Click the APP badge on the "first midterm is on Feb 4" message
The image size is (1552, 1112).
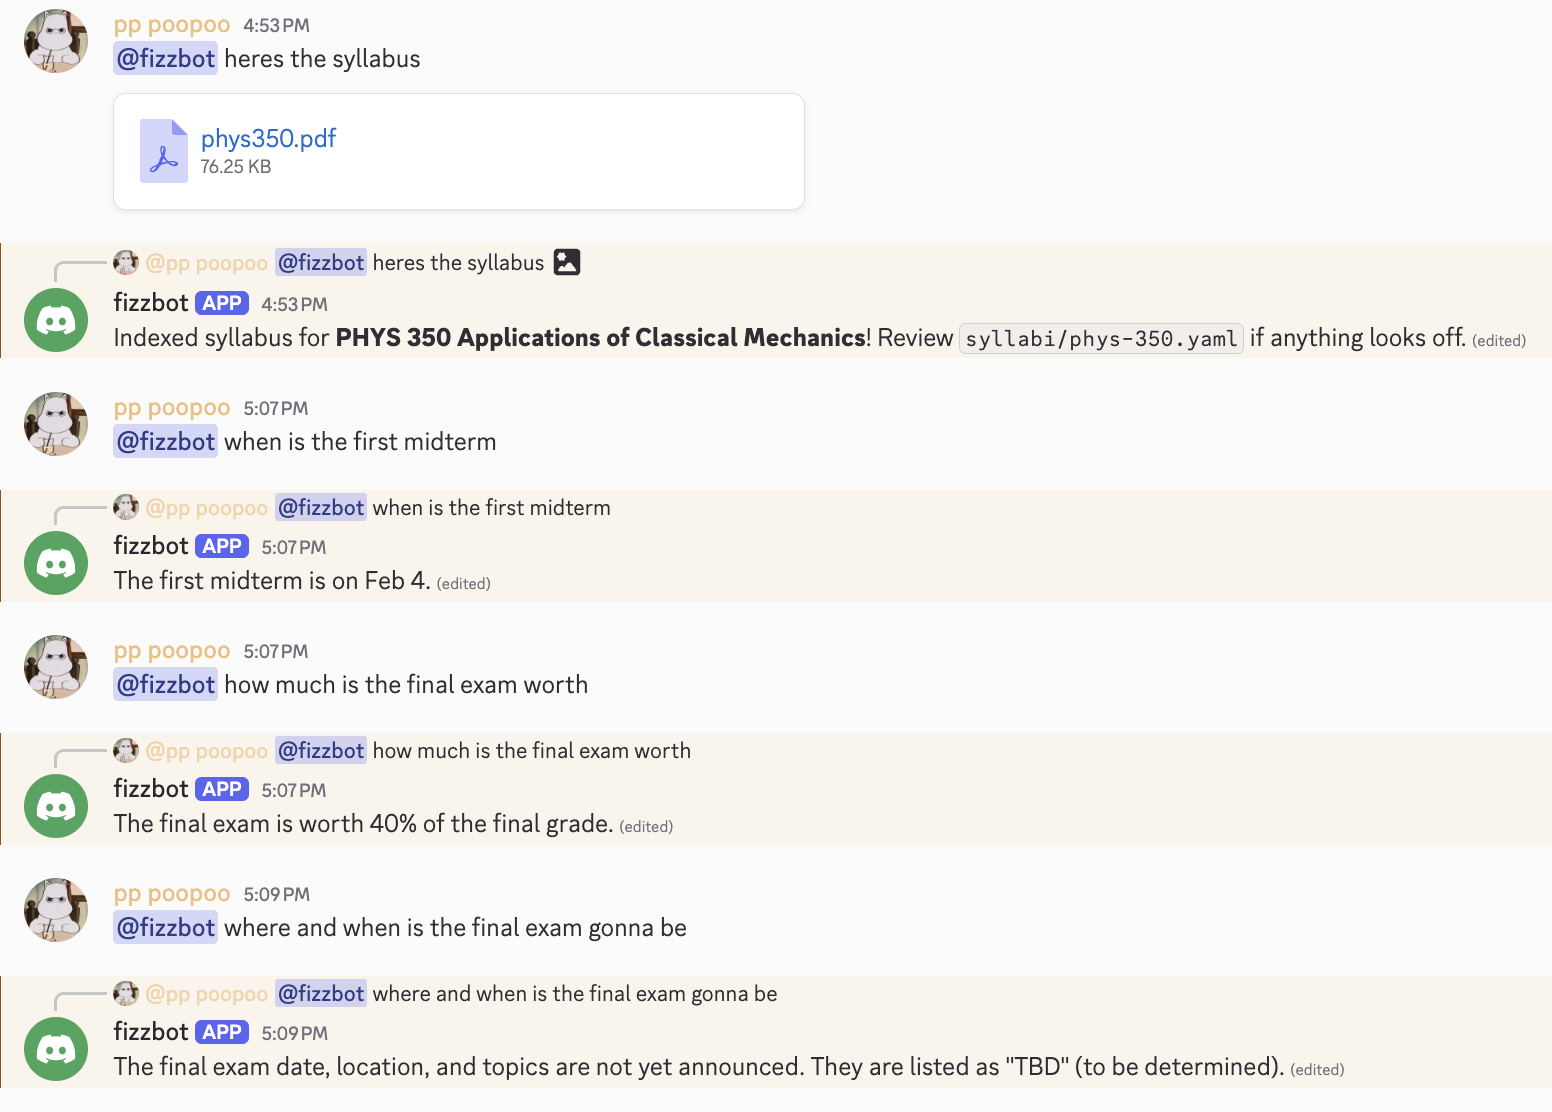(x=222, y=546)
